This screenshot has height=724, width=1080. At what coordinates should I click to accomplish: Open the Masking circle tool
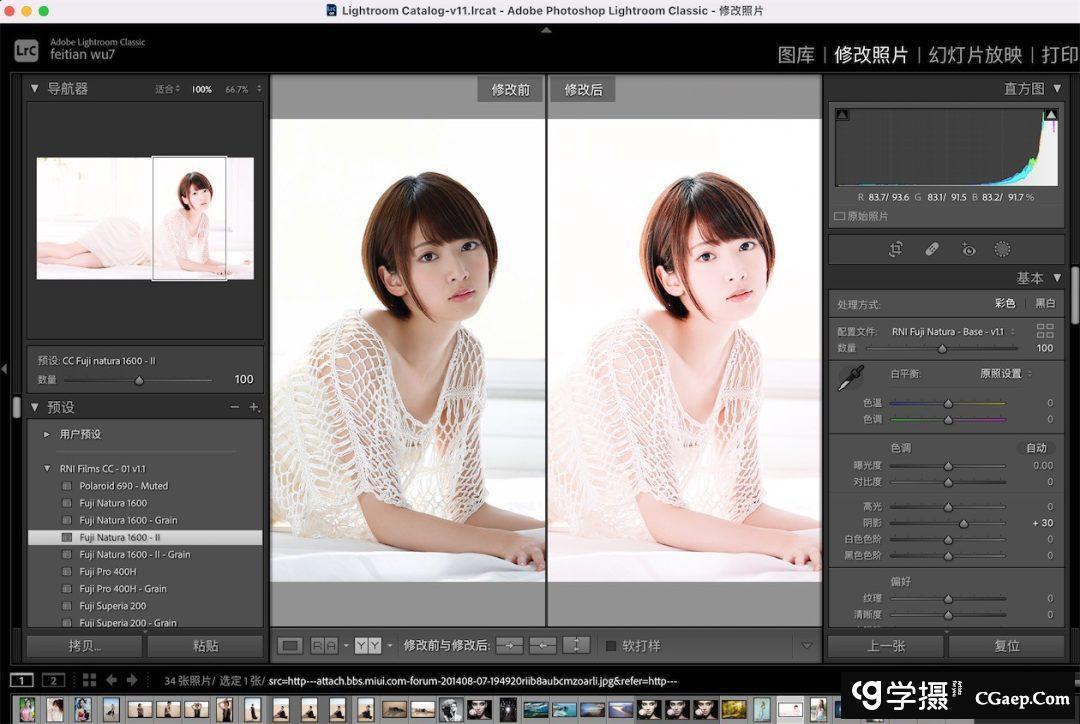pyautogui.click(x=1003, y=249)
